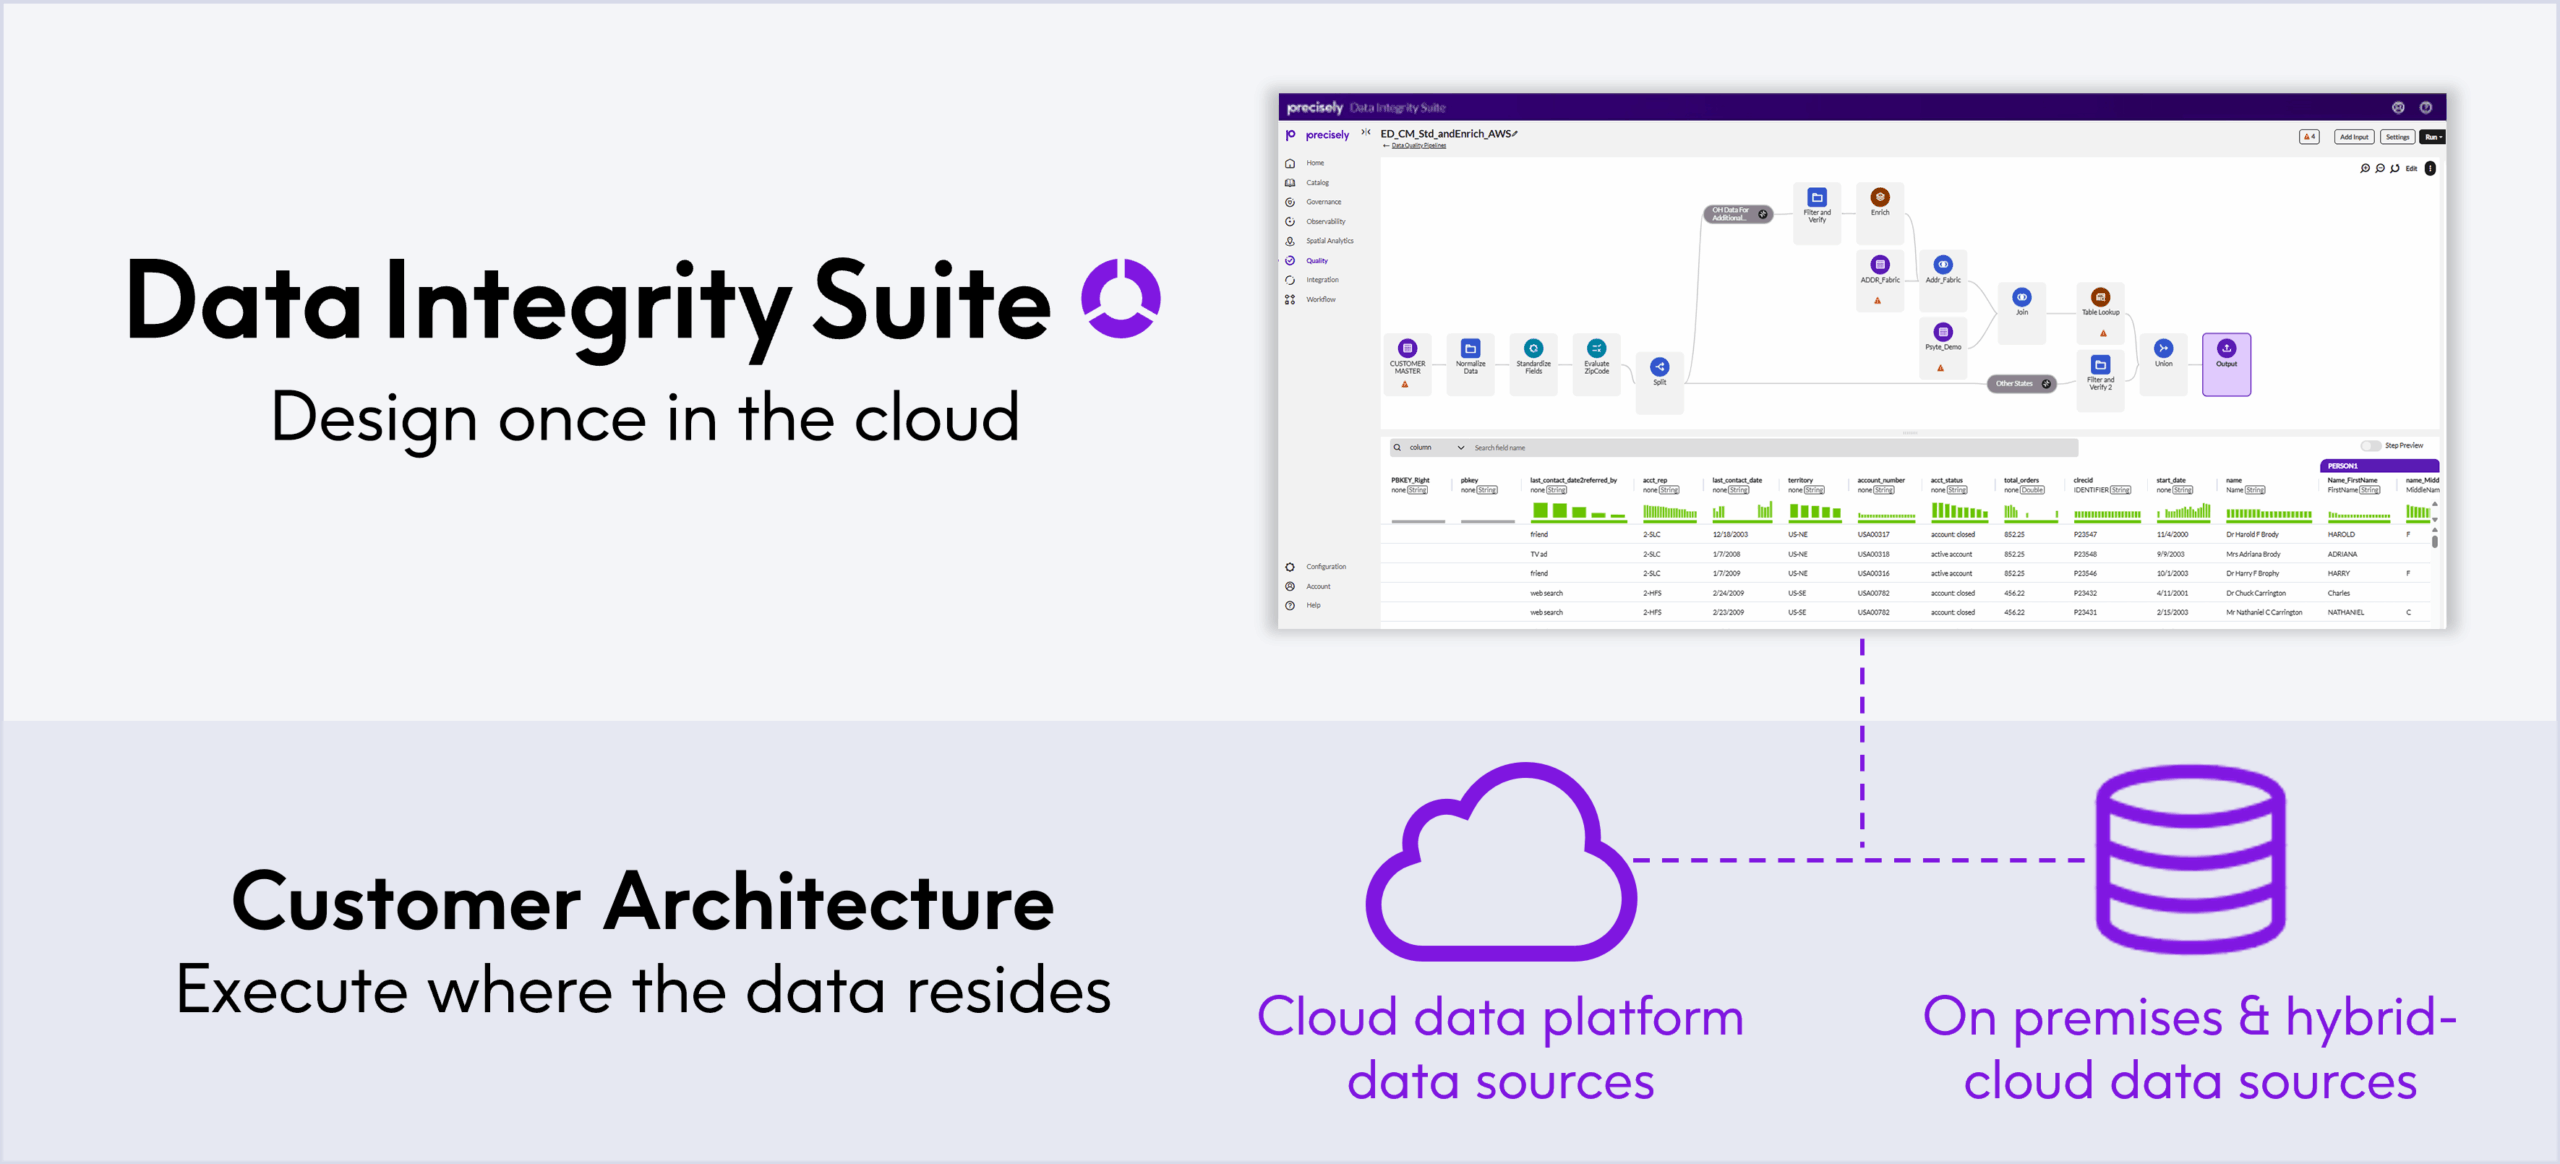Click the Dr Harold F Brody name cell
Image resolution: width=2560 pixels, height=1164 pixels.
pos(2252,535)
